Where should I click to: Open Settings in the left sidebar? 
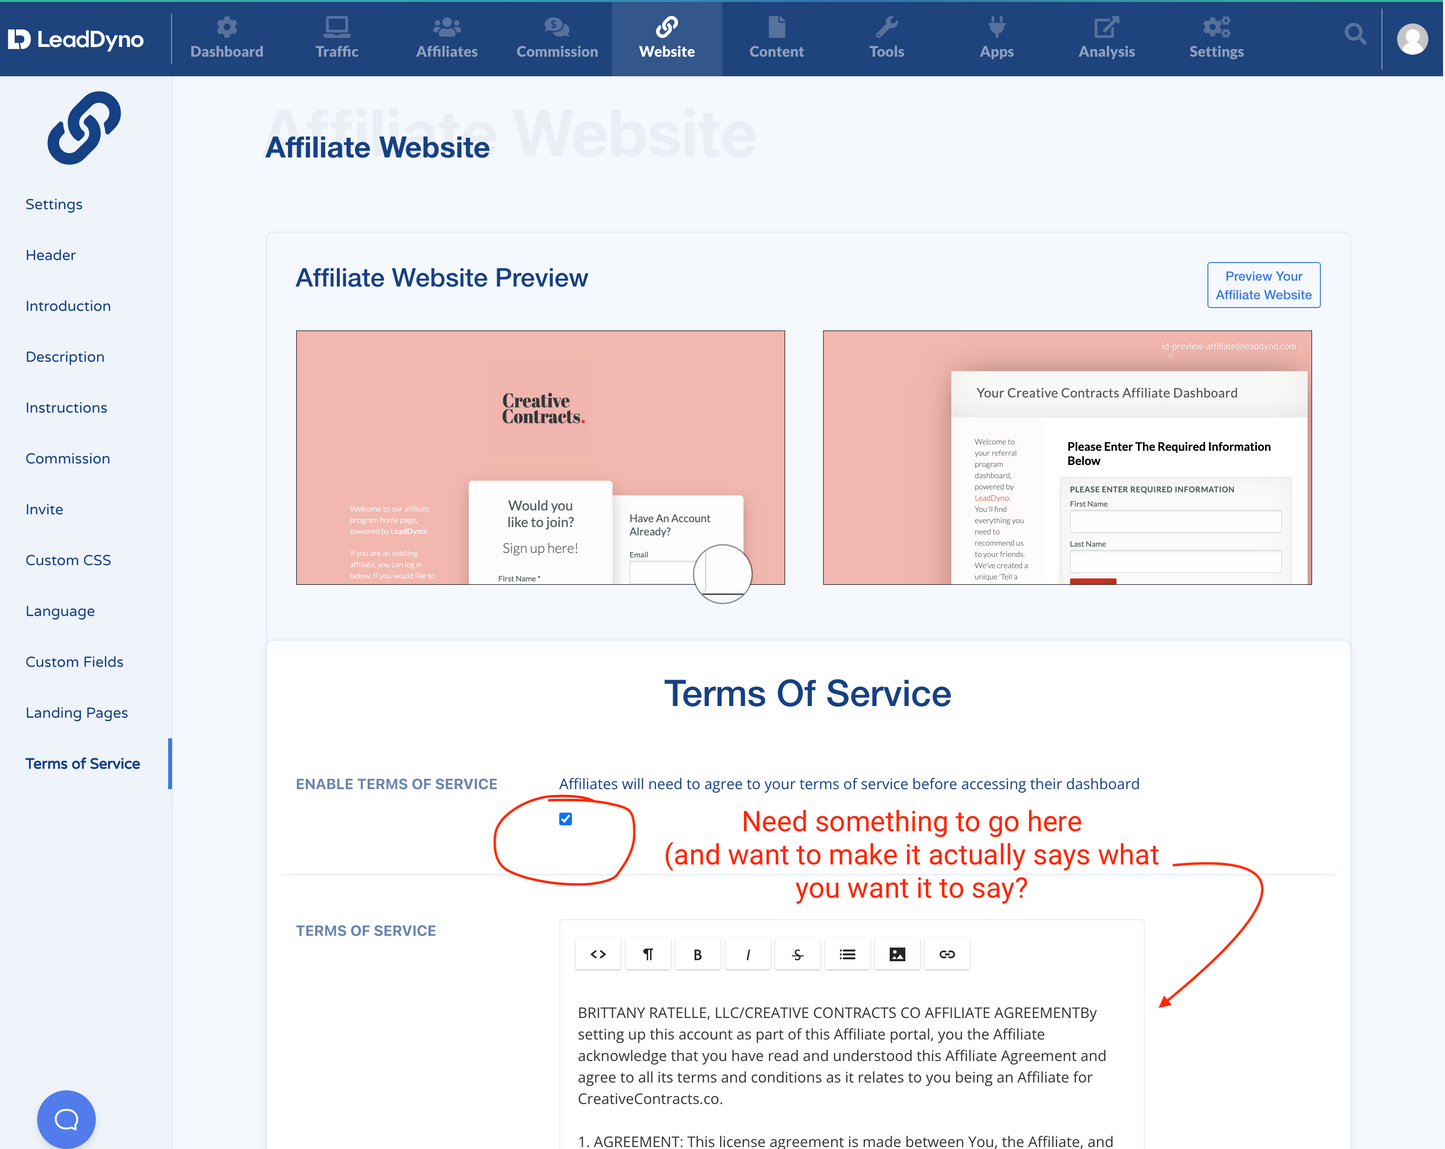54,204
